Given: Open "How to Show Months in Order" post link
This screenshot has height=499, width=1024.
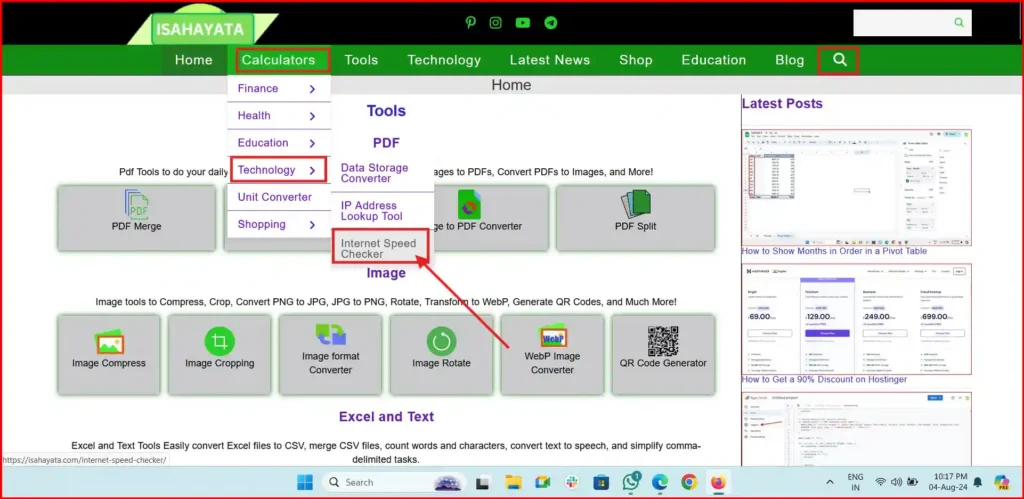Looking at the screenshot, I should (x=834, y=251).
